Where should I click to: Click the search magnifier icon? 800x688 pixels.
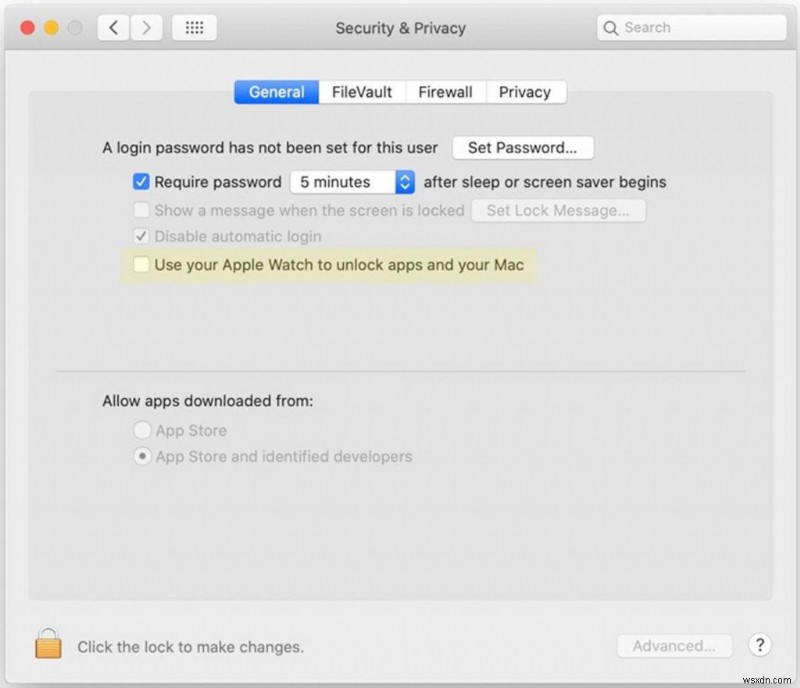[611, 28]
